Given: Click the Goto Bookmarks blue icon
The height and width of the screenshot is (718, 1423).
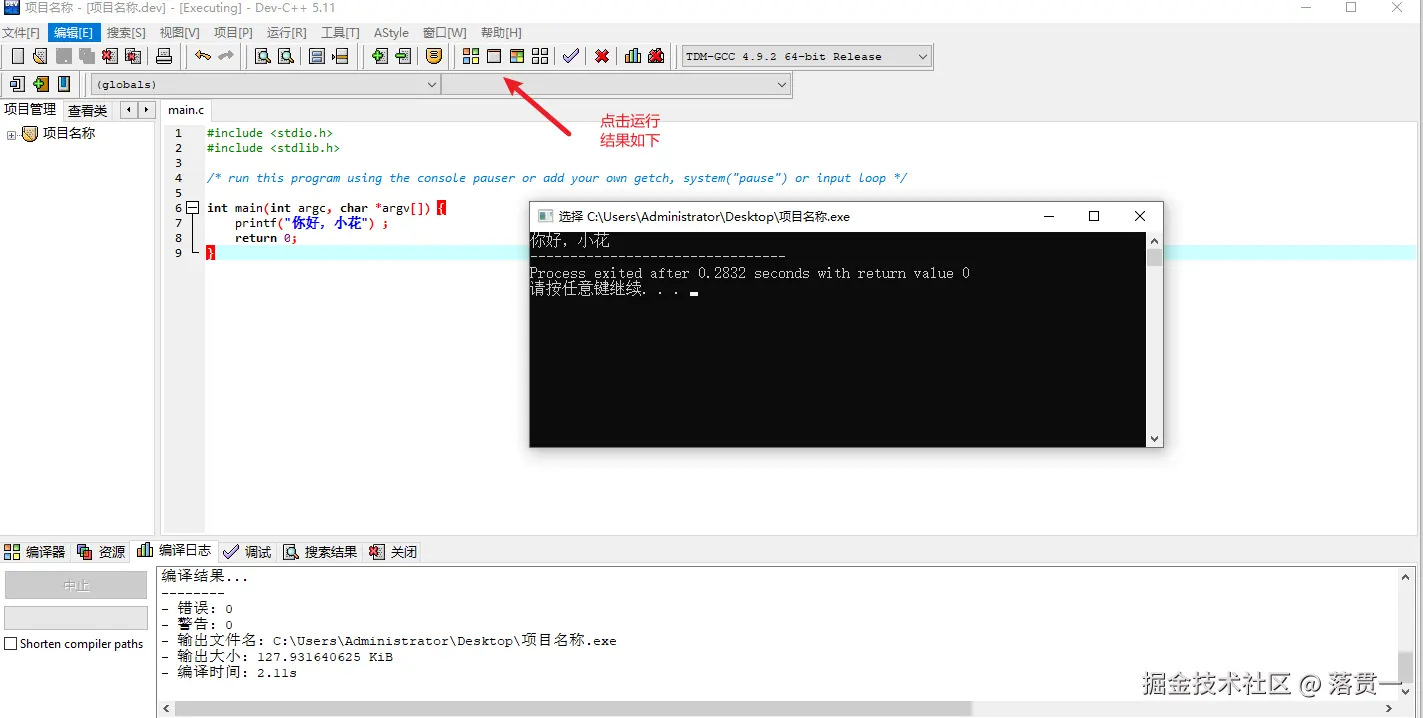Looking at the screenshot, I should [x=64, y=84].
